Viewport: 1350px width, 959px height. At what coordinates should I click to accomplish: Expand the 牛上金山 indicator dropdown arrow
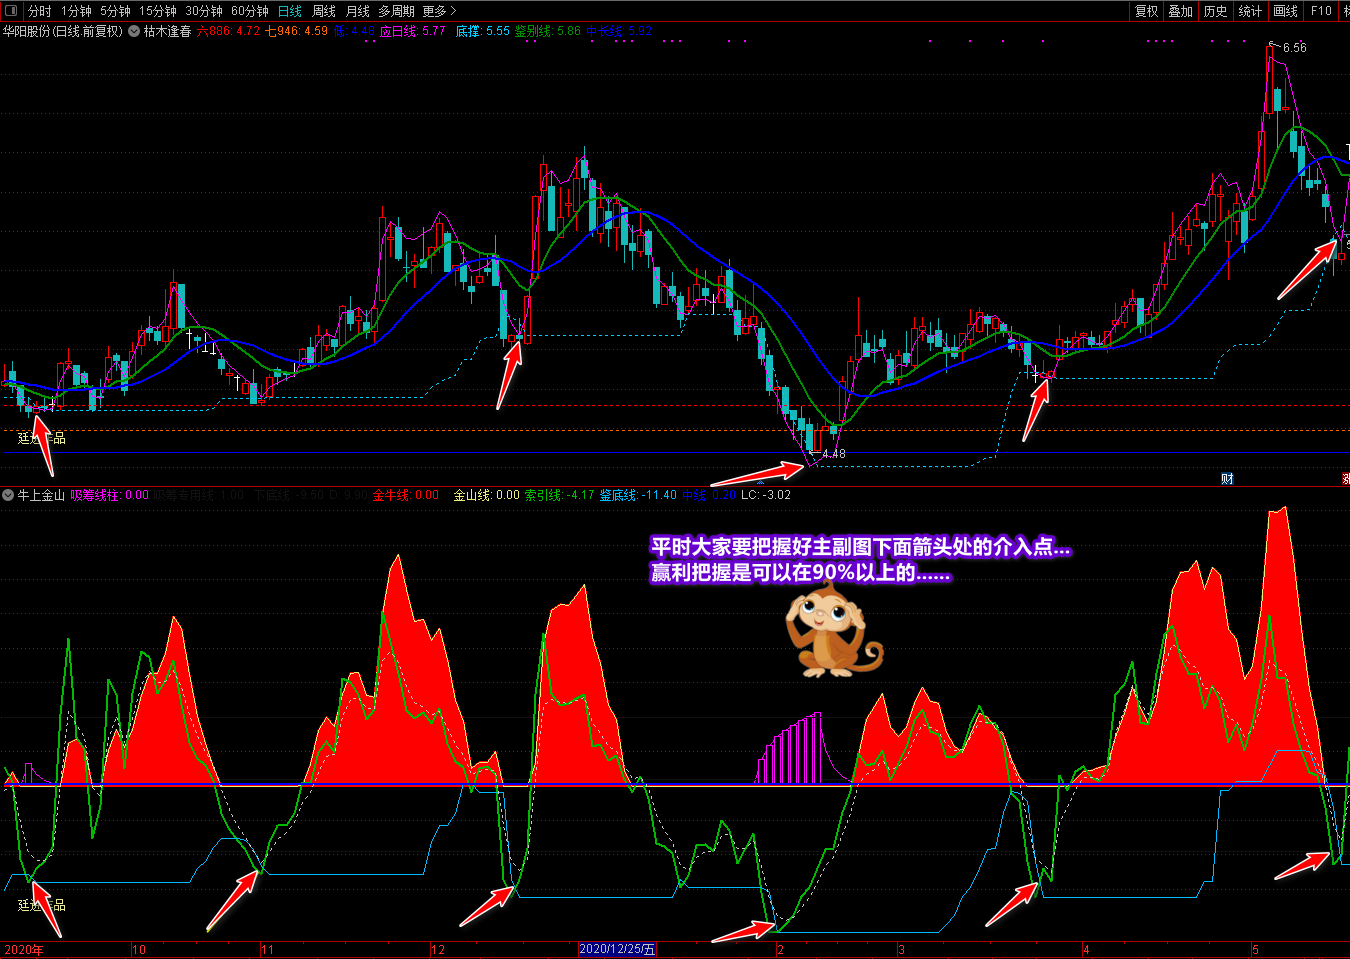8,495
